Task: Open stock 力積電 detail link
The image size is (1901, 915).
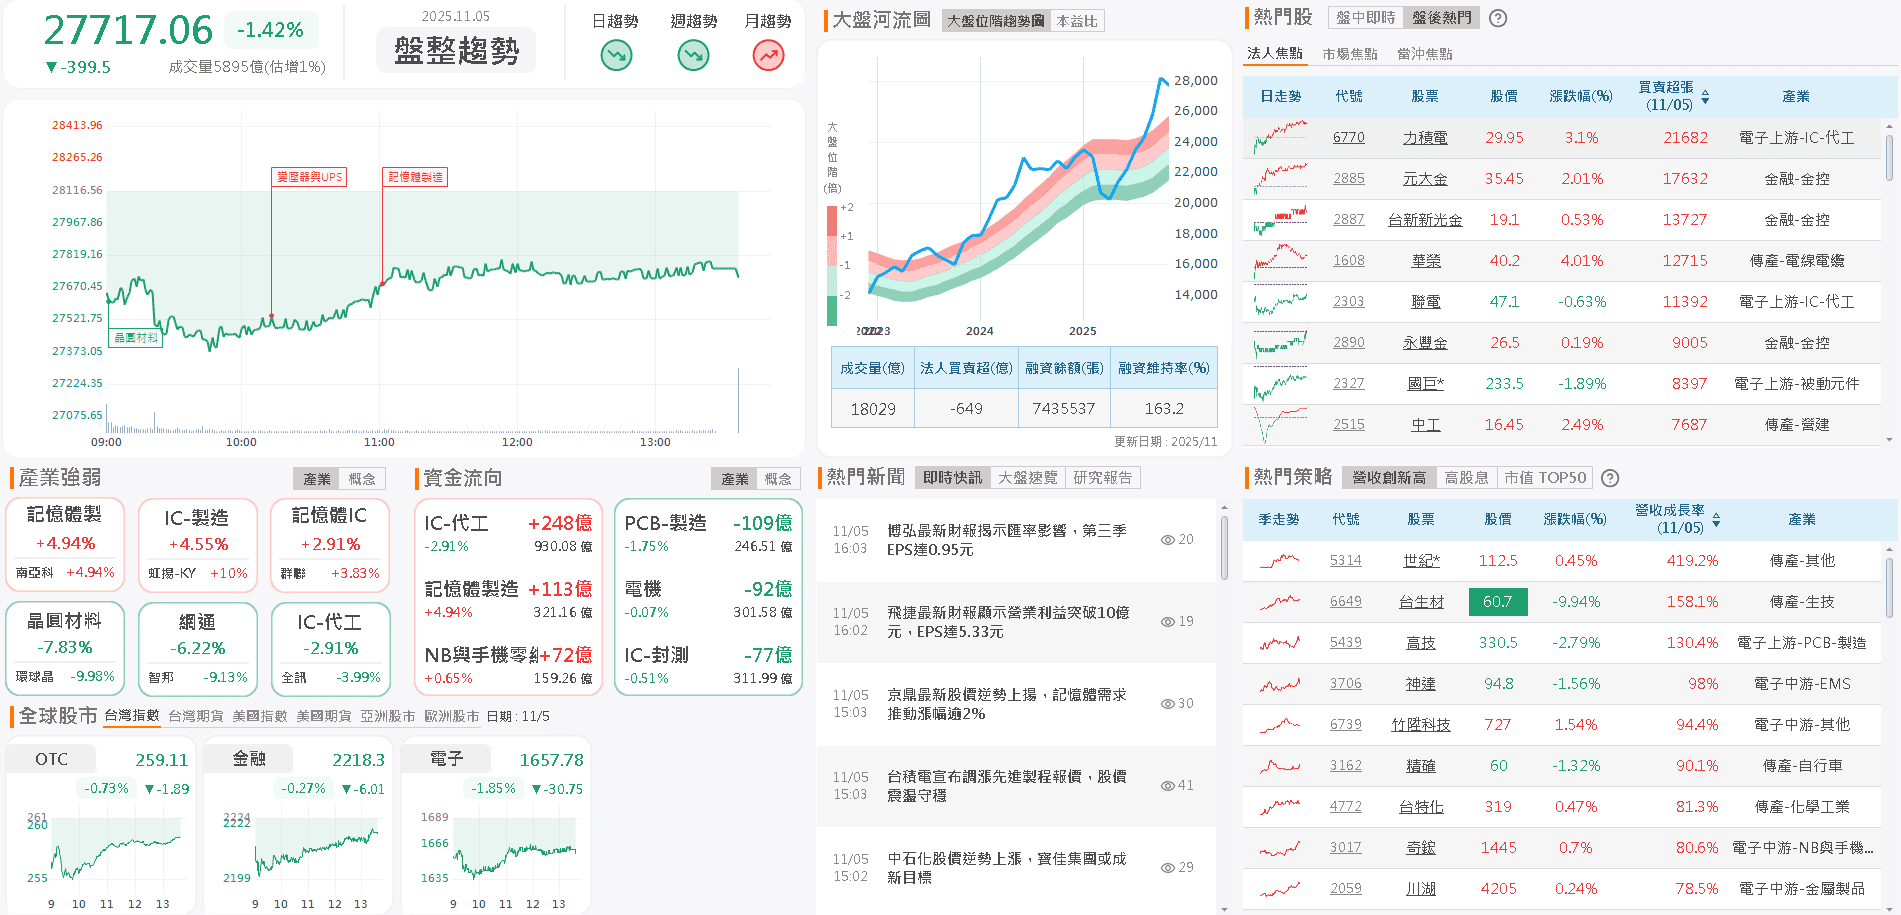Action: click(x=1425, y=137)
